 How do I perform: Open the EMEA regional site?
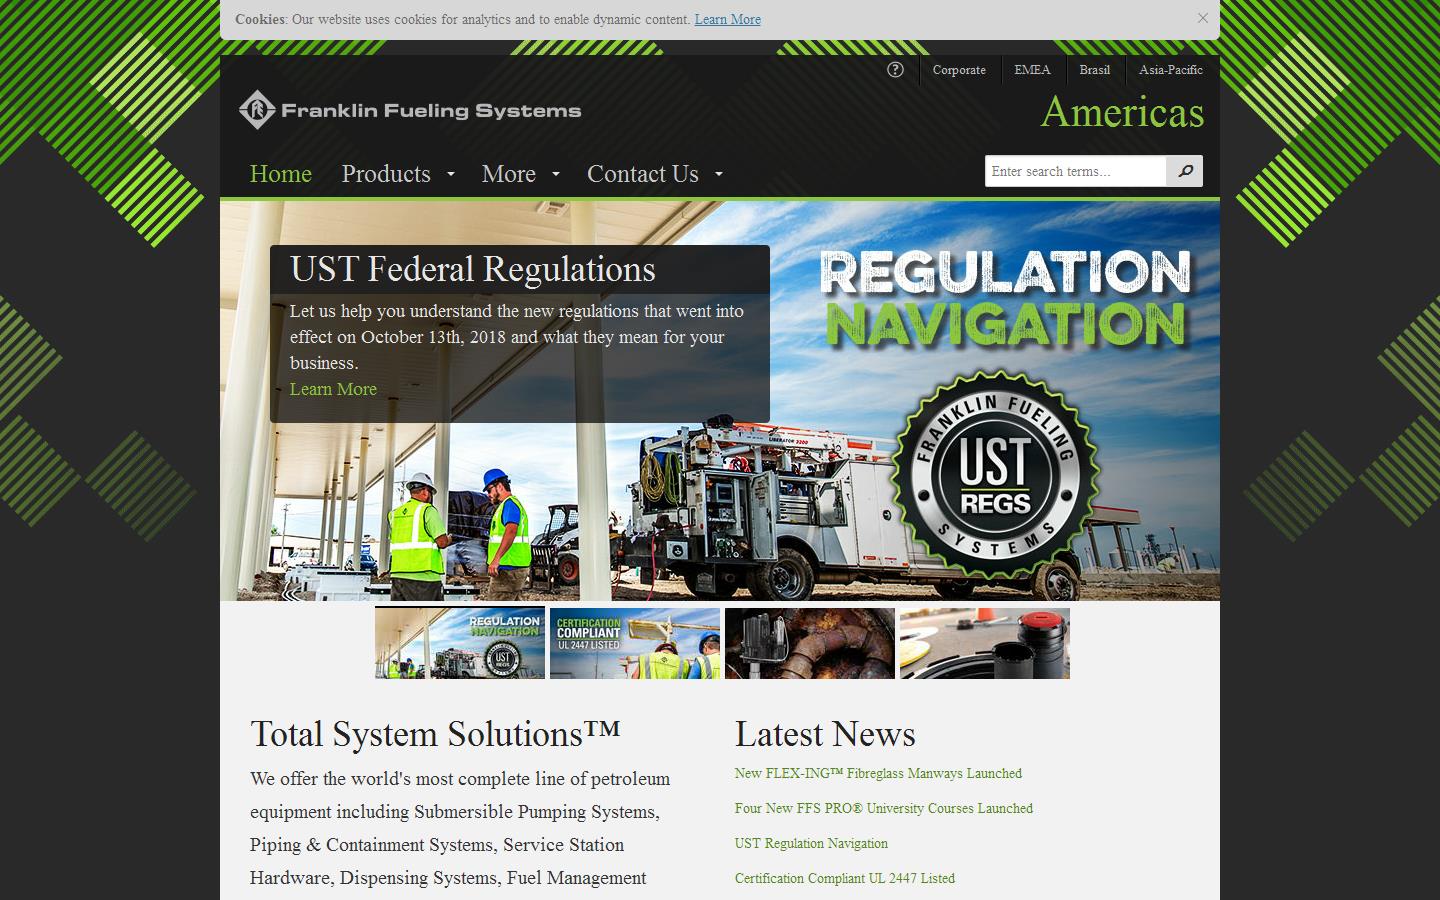click(x=1032, y=70)
